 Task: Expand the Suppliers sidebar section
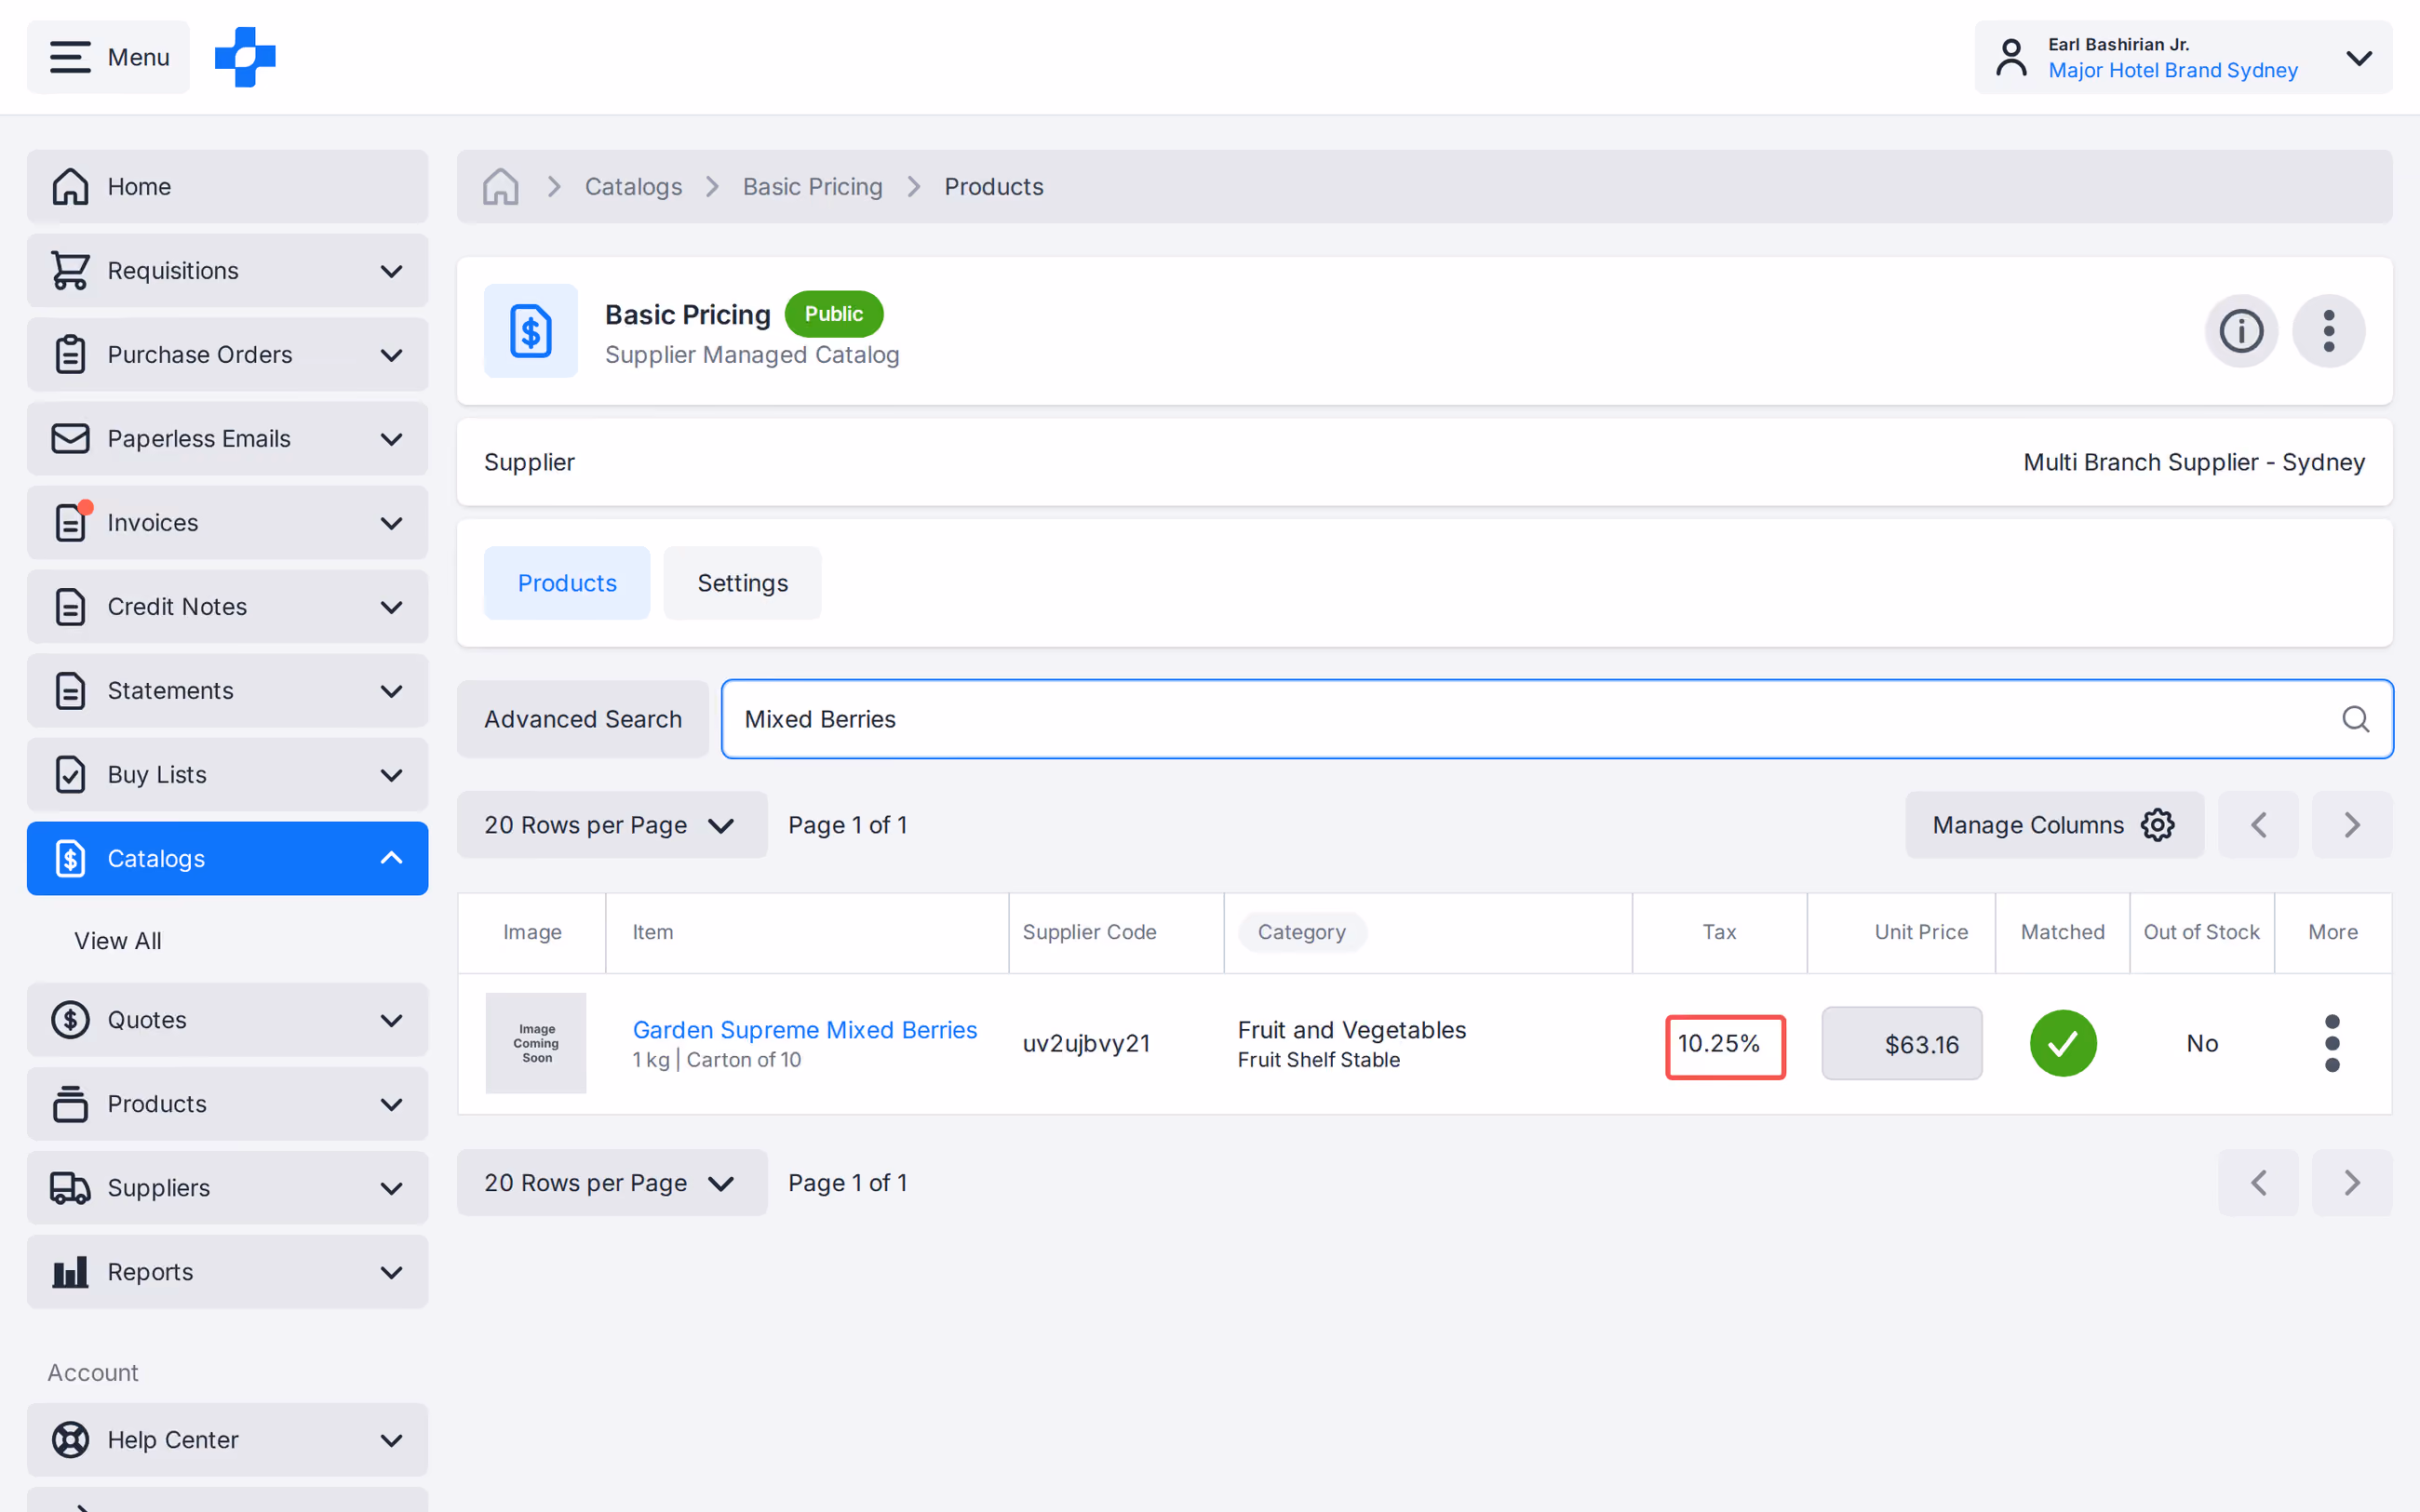(227, 1187)
